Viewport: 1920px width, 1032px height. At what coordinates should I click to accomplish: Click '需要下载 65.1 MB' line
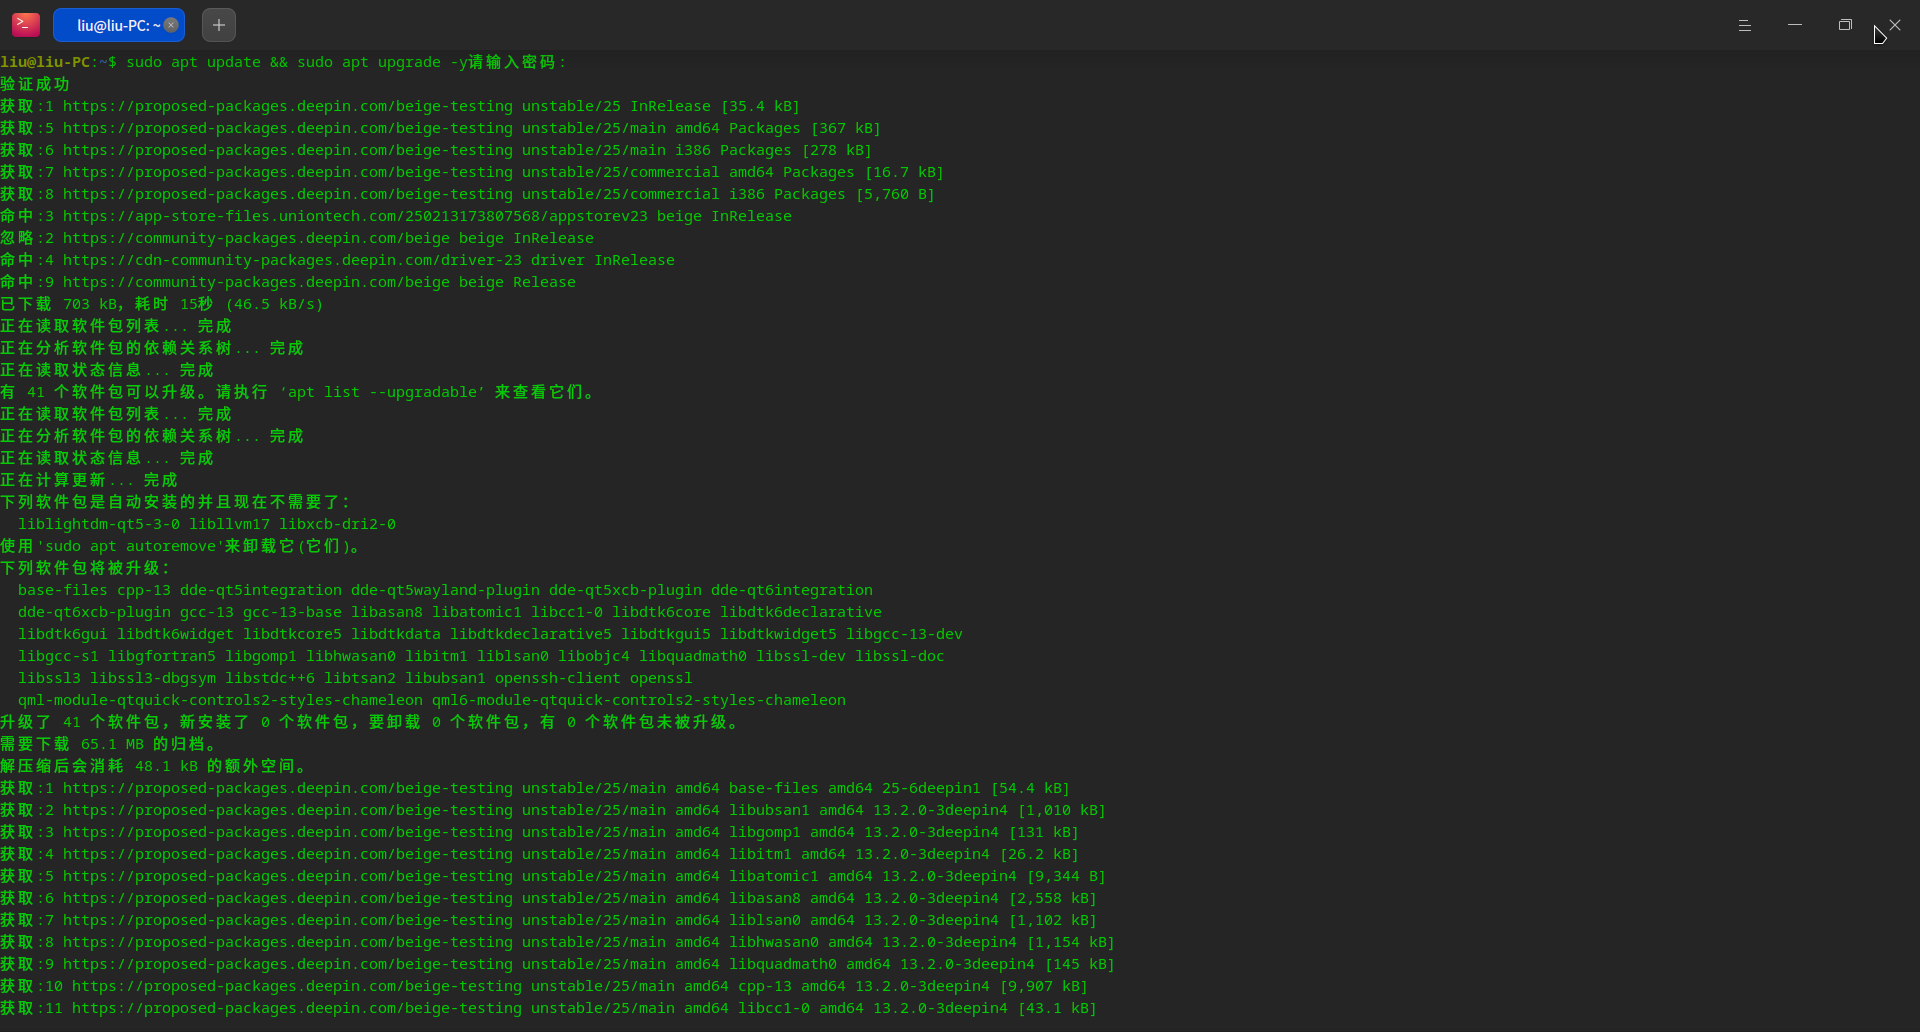108,744
